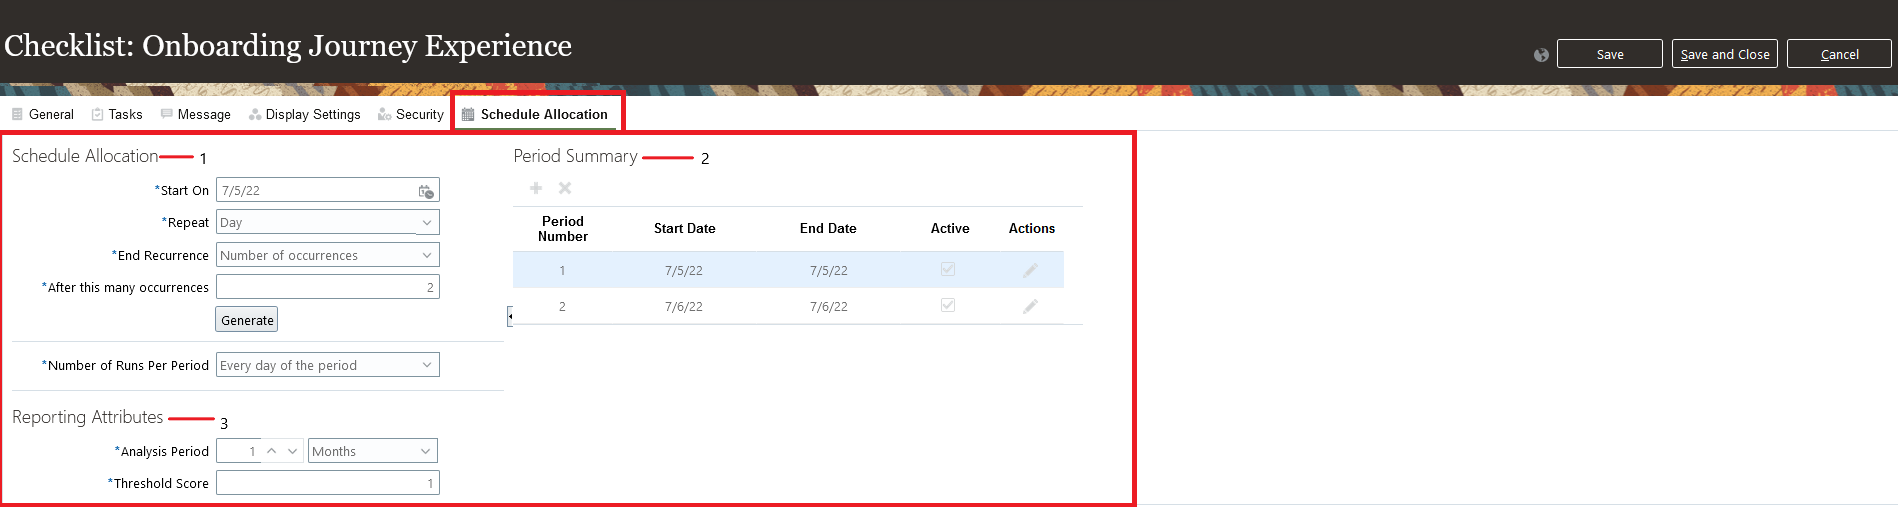Click the Analysis Period number field
This screenshot has height=507, width=1898.
click(238, 451)
